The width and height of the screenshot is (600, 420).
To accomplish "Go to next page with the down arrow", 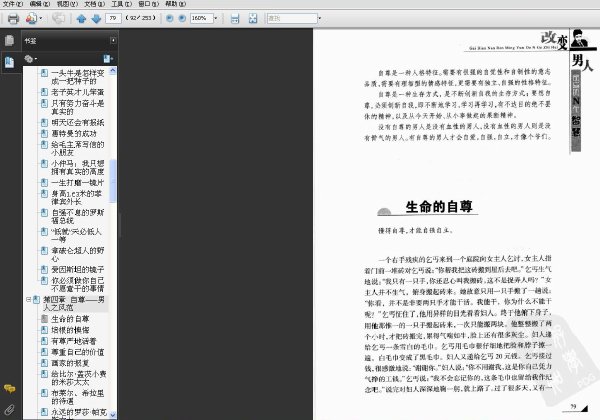I will point(96,18).
